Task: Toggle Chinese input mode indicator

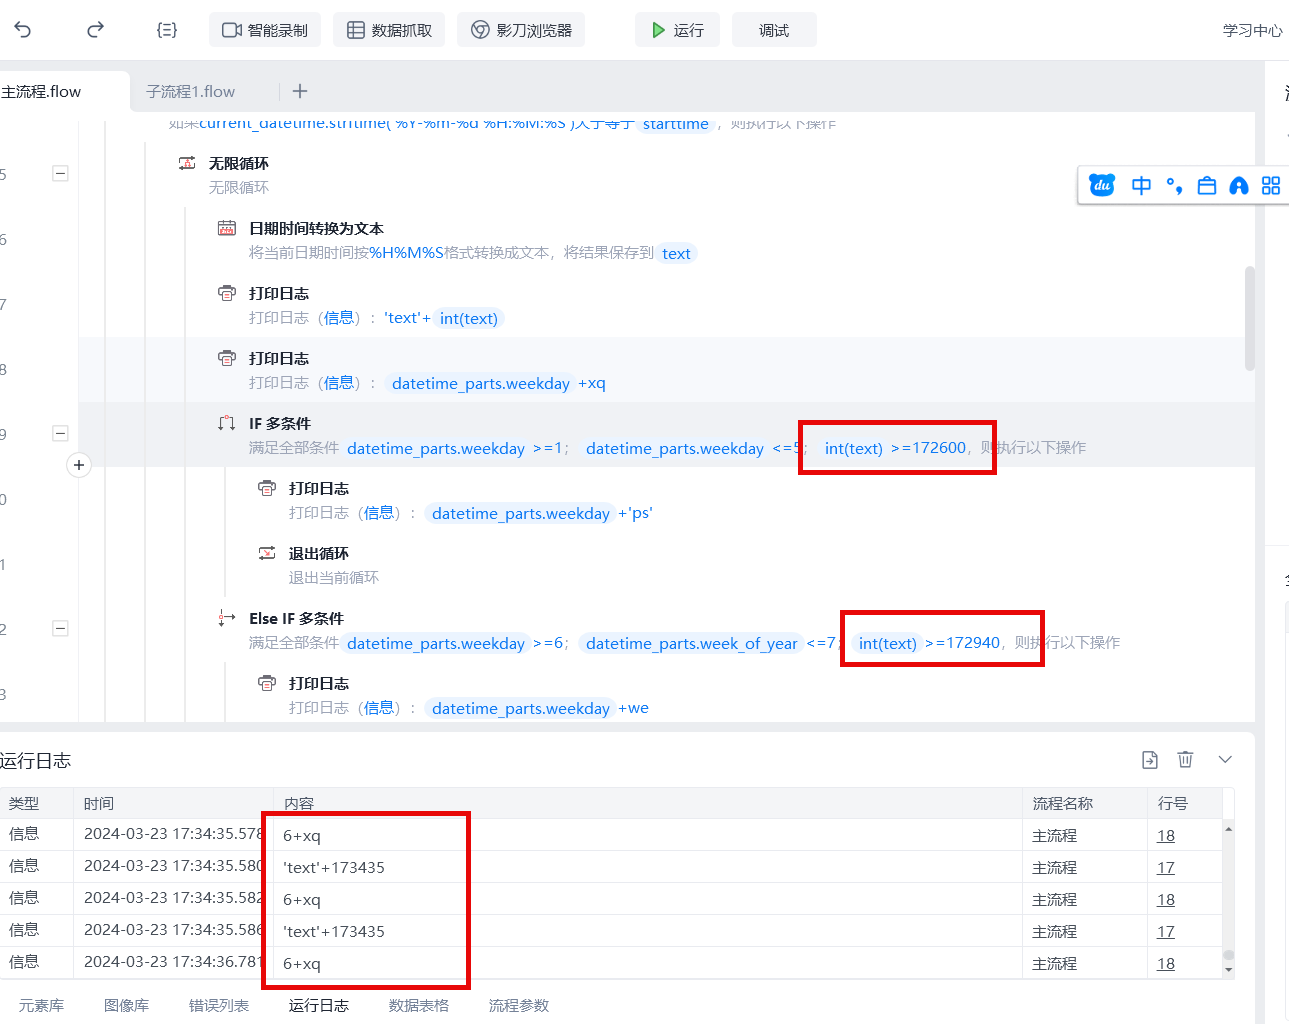Action: pos(1141,185)
